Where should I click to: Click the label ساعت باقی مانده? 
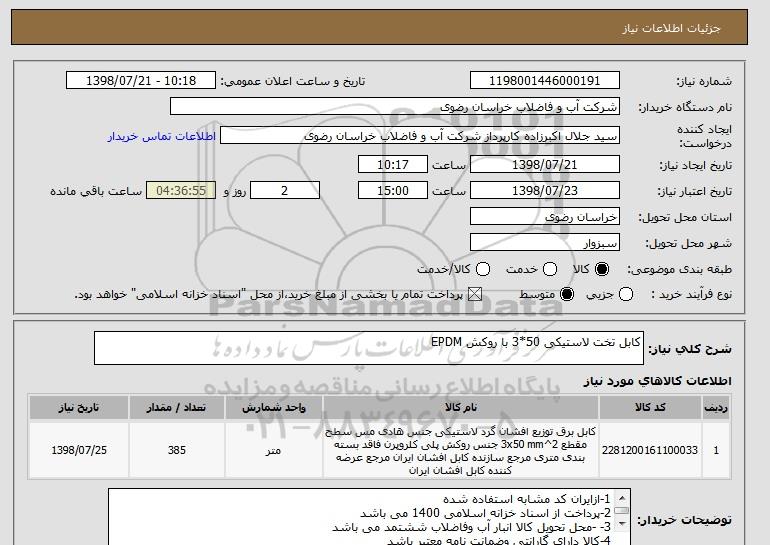96,191
